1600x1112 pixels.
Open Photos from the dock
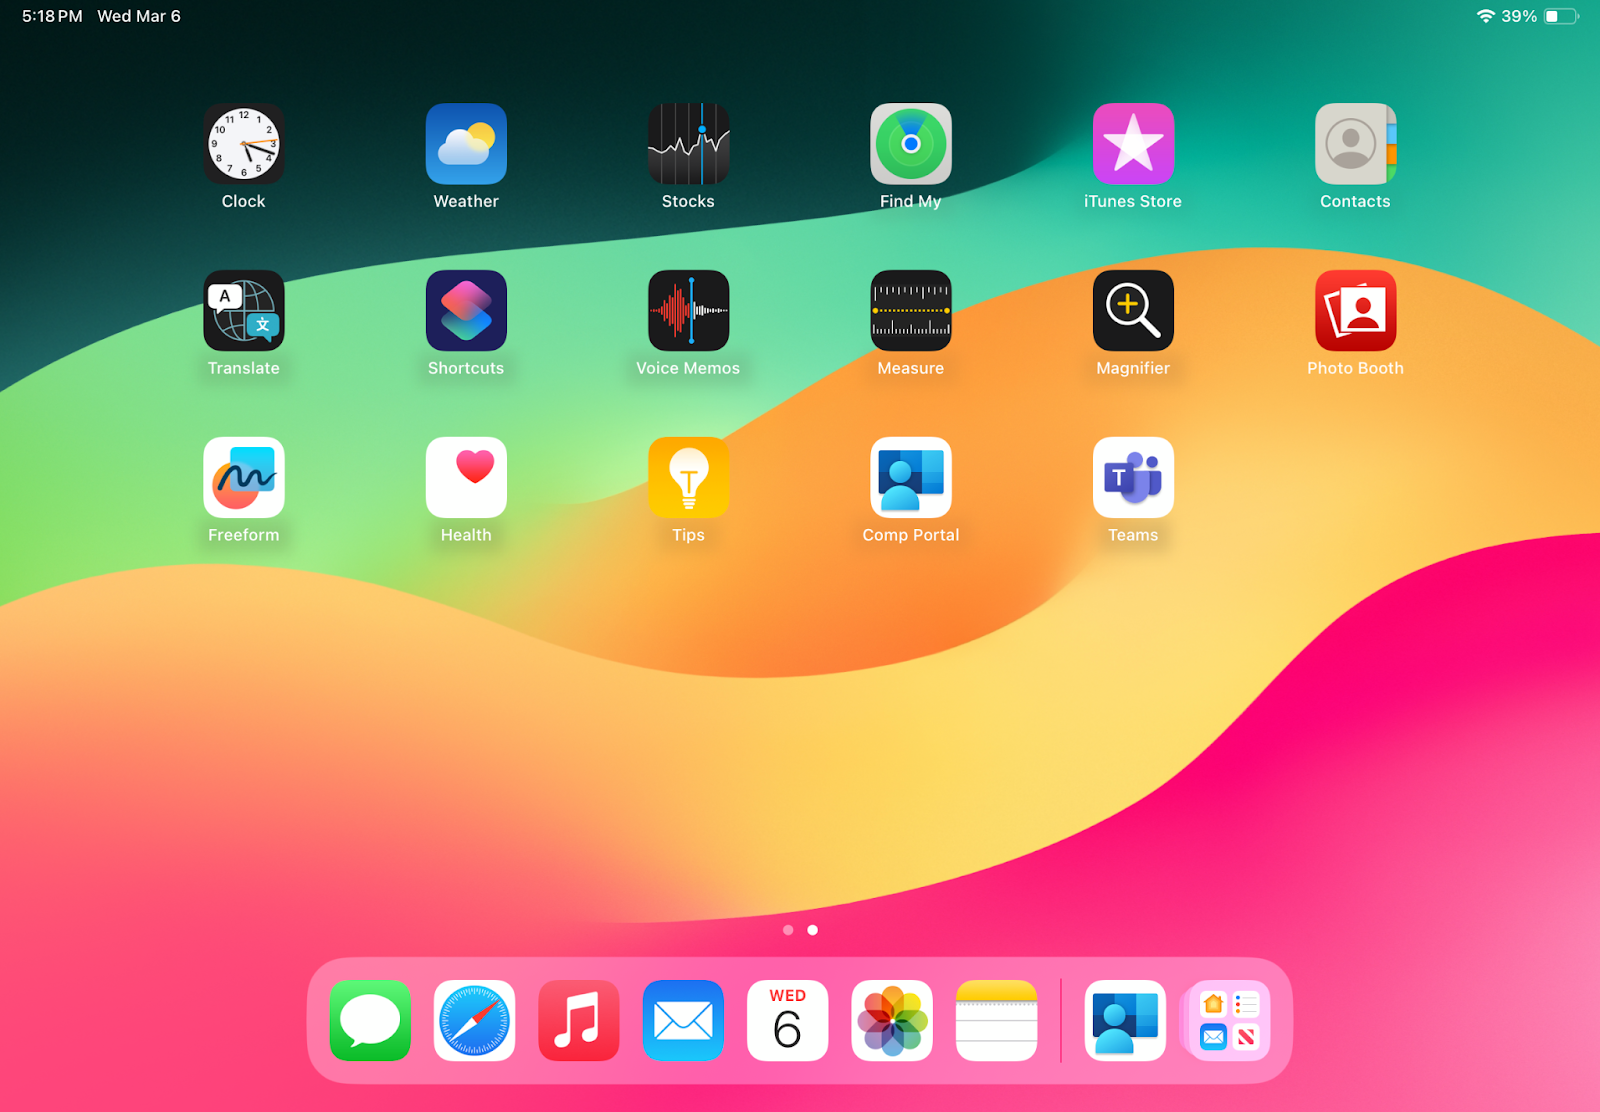pos(892,1021)
